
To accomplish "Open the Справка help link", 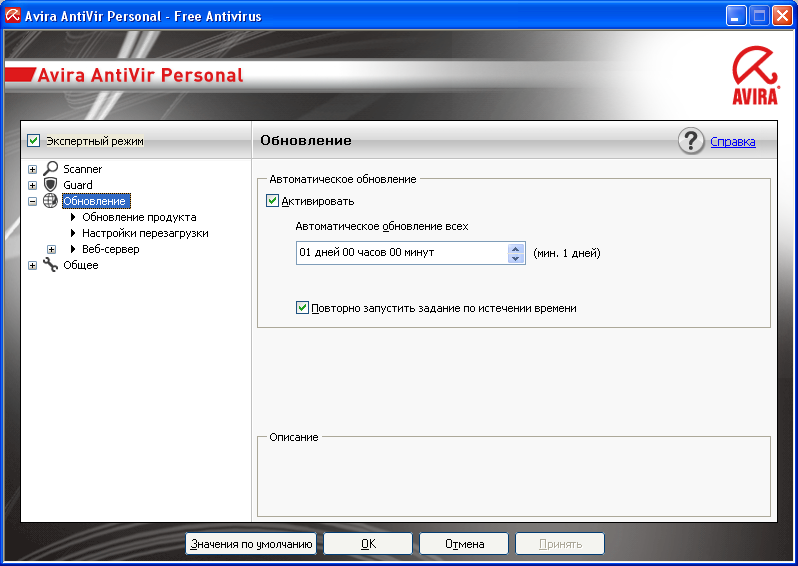I will pyautogui.click(x=732, y=142).
